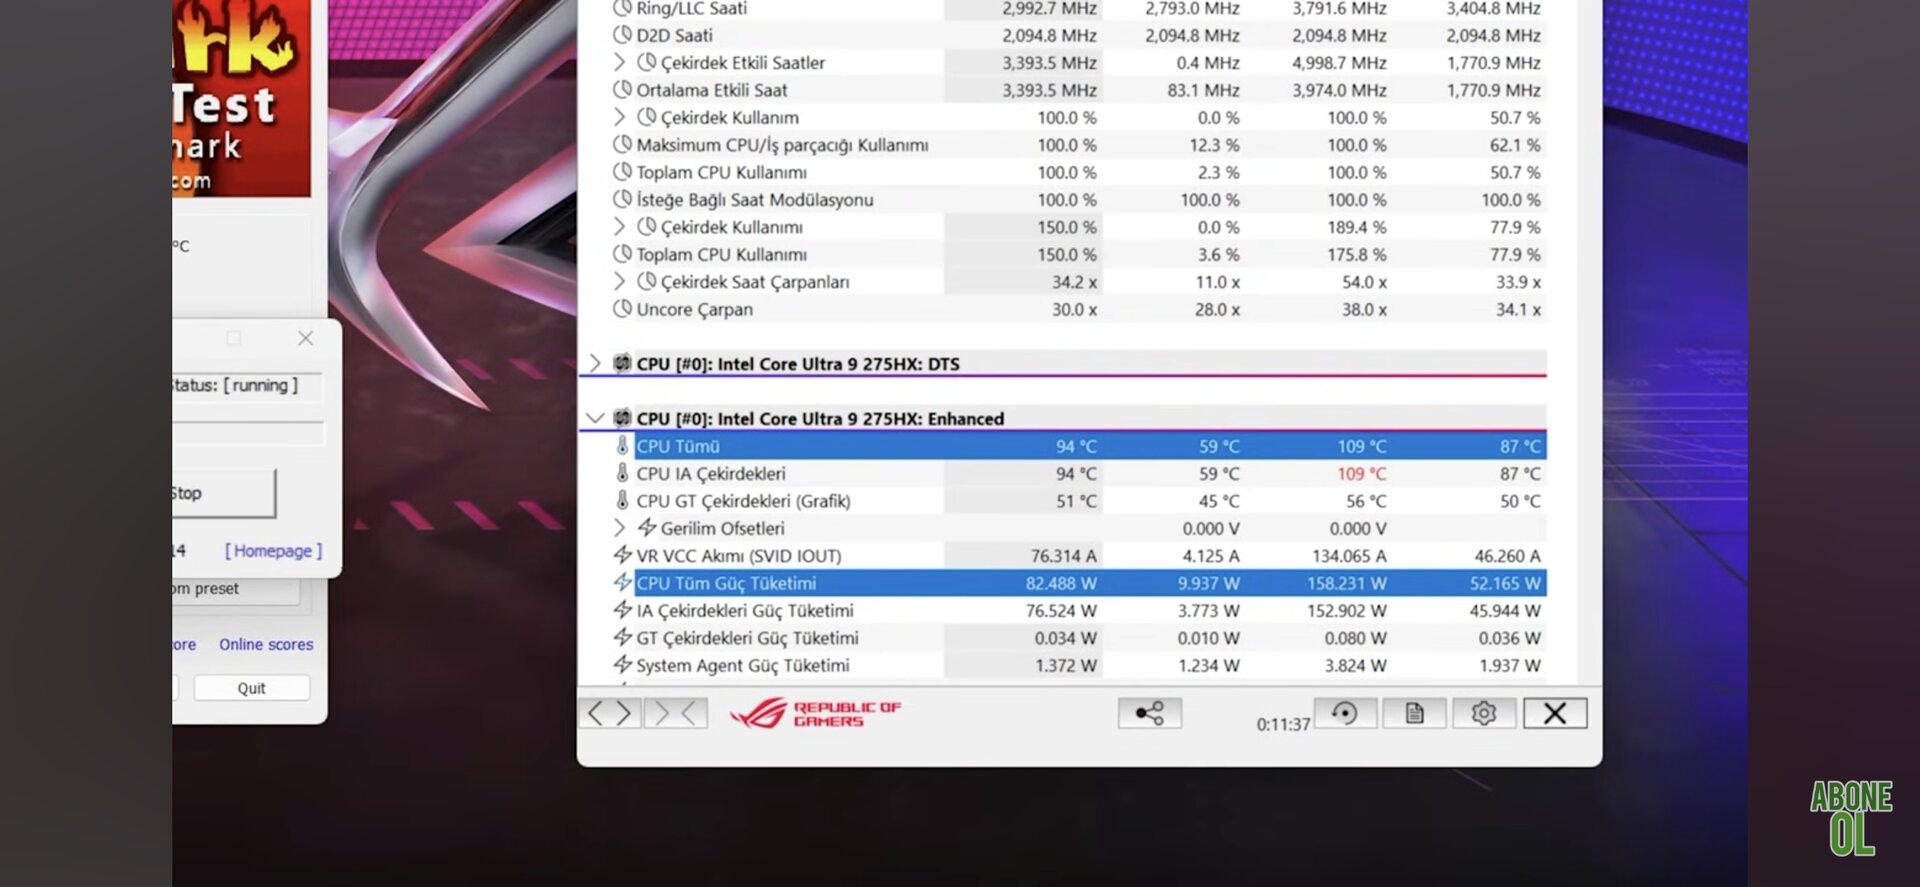This screenshot has height=887, width=1920.
Task: Click the clock icon beside Maksimum CPU/İş parçacığı Kullanımı
Action: (622, 144)
